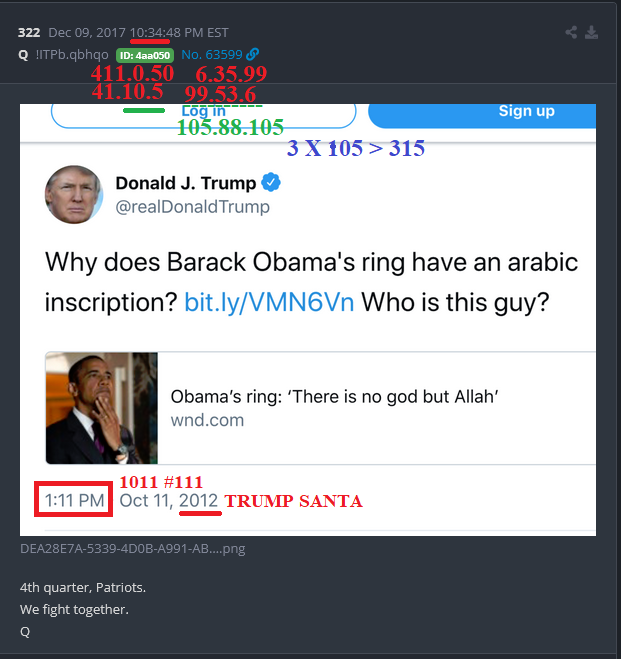The width and height of the screenshot is (621, 659).
Task: Click the Q !ITPb.qbhqo tripcode name
Action: [63, 55]
